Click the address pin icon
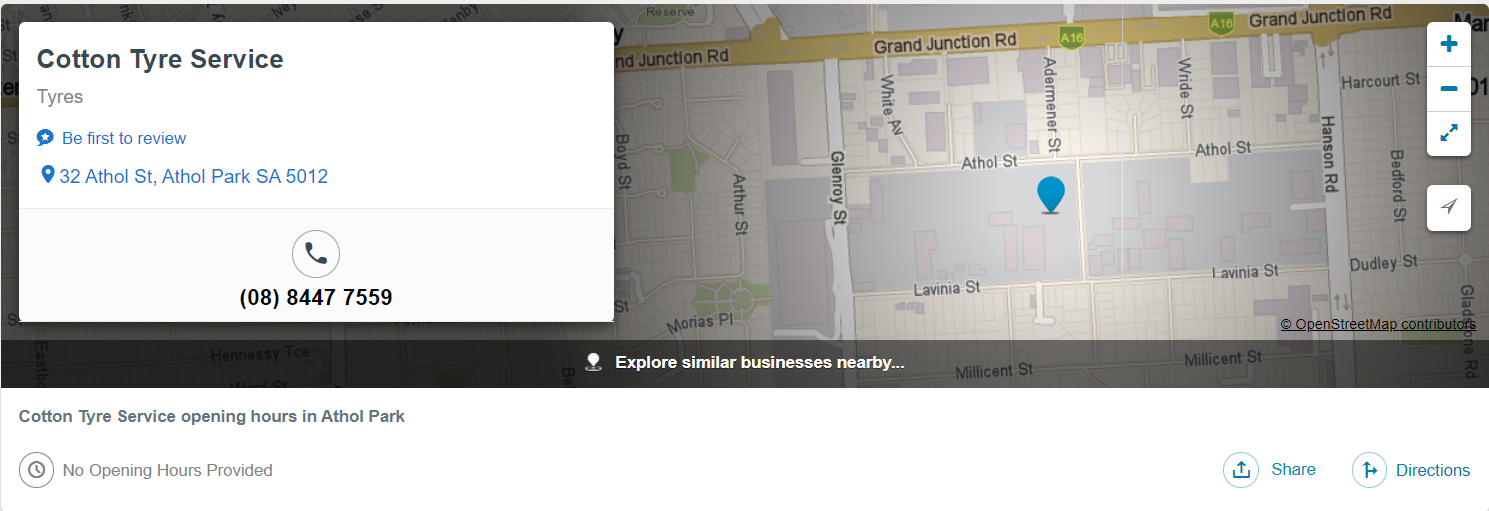This screenshot has height=511, width=1489. (47, 175)
